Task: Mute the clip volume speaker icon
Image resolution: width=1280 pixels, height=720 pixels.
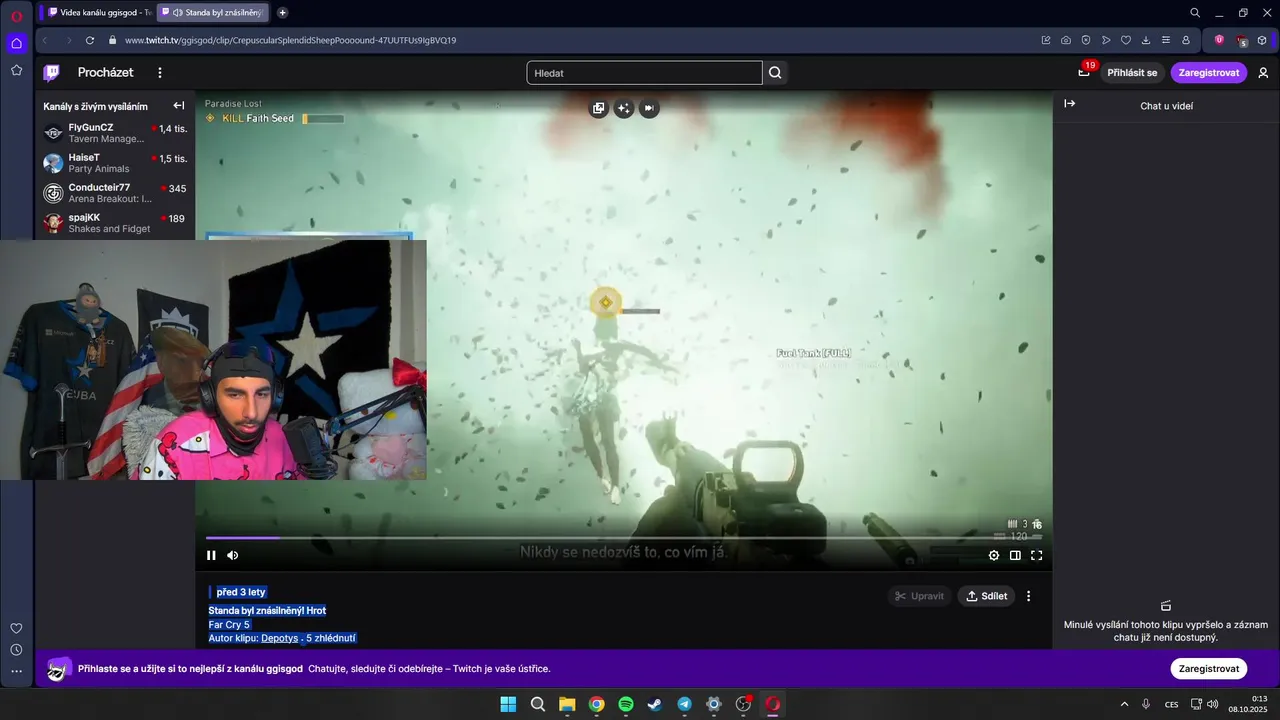Action: tap(233, 556)
